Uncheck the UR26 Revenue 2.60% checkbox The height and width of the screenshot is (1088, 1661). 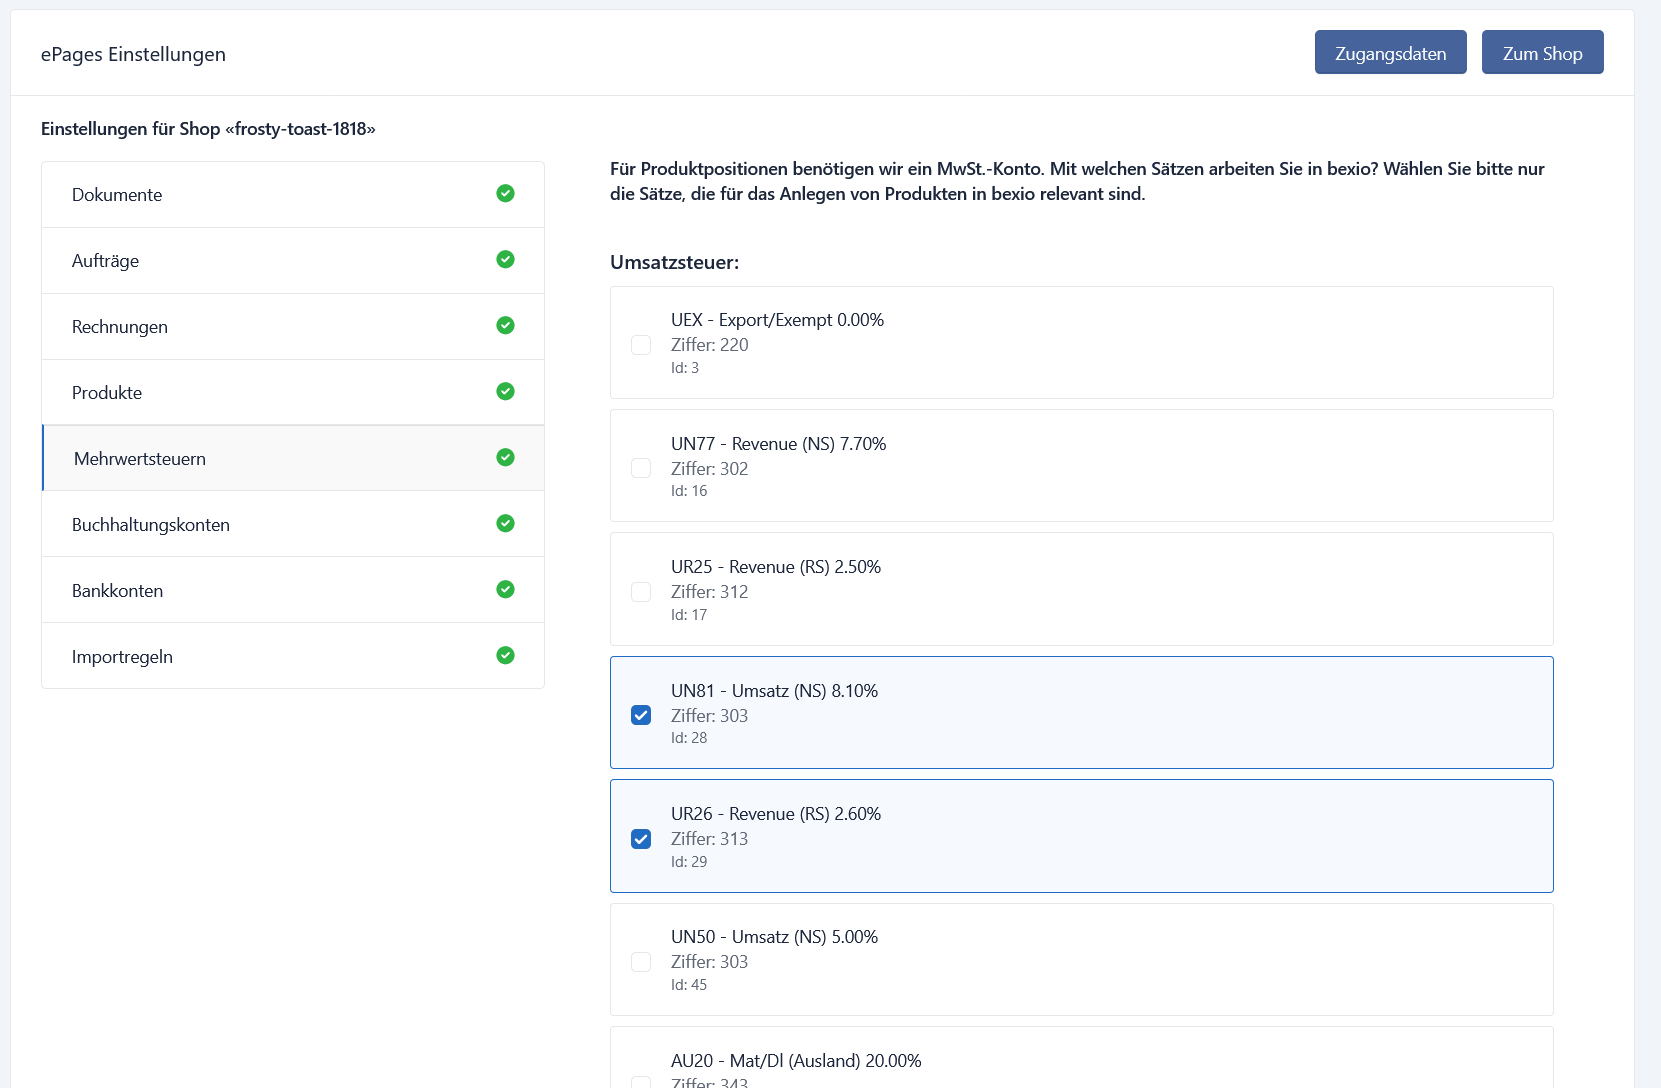[x=641, y=839]
